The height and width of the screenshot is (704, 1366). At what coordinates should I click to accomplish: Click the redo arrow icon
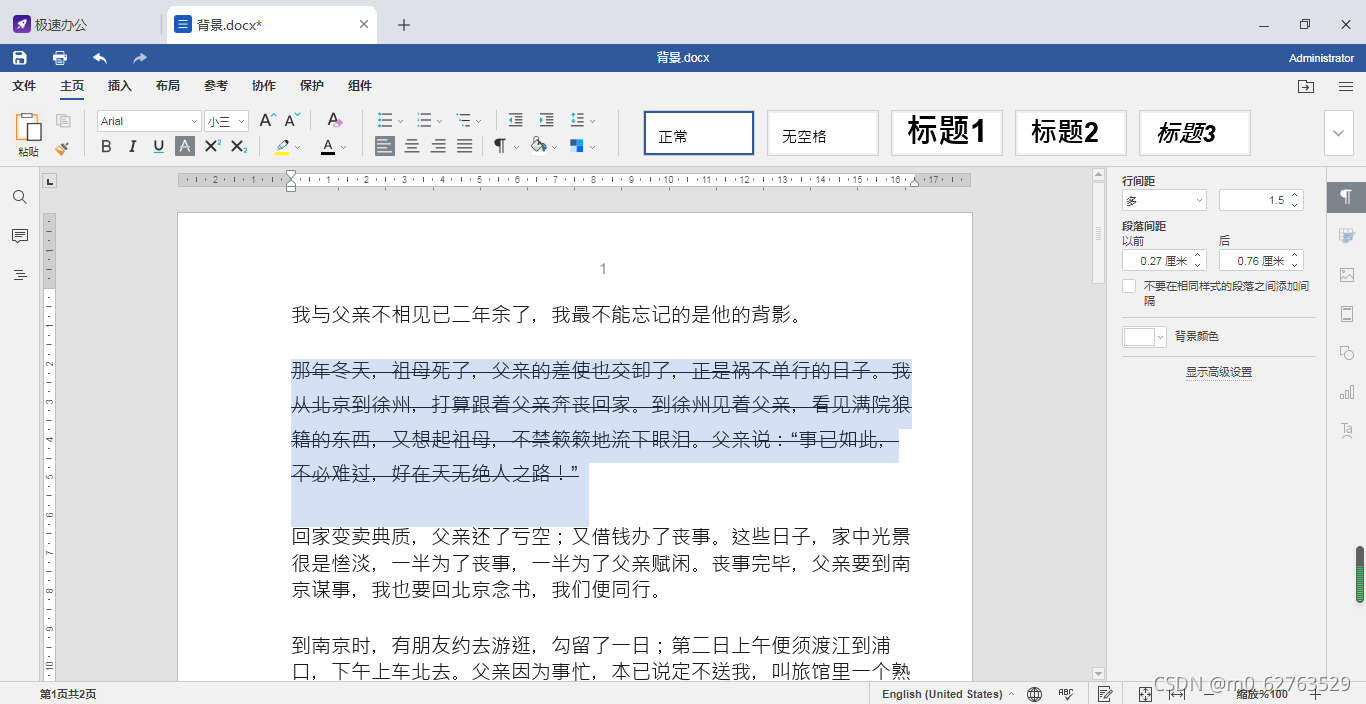(x=140, y=58)
